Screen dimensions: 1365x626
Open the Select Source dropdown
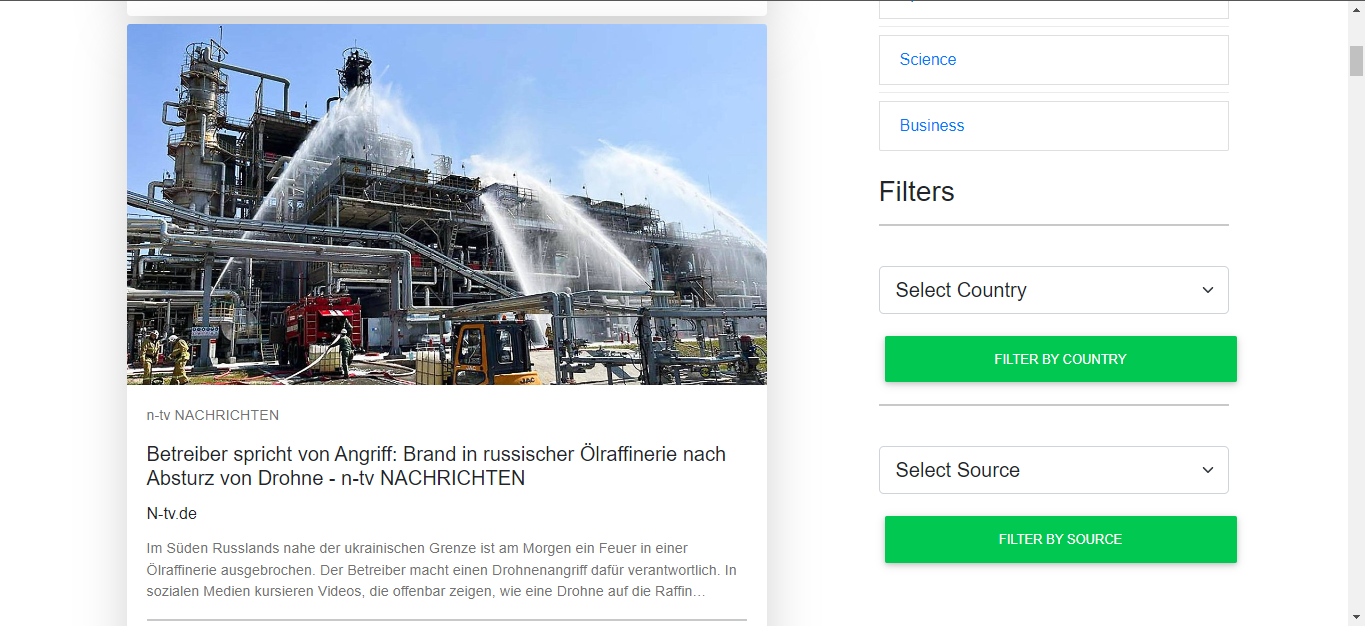pyautogui.click(x=1053, y=470)
